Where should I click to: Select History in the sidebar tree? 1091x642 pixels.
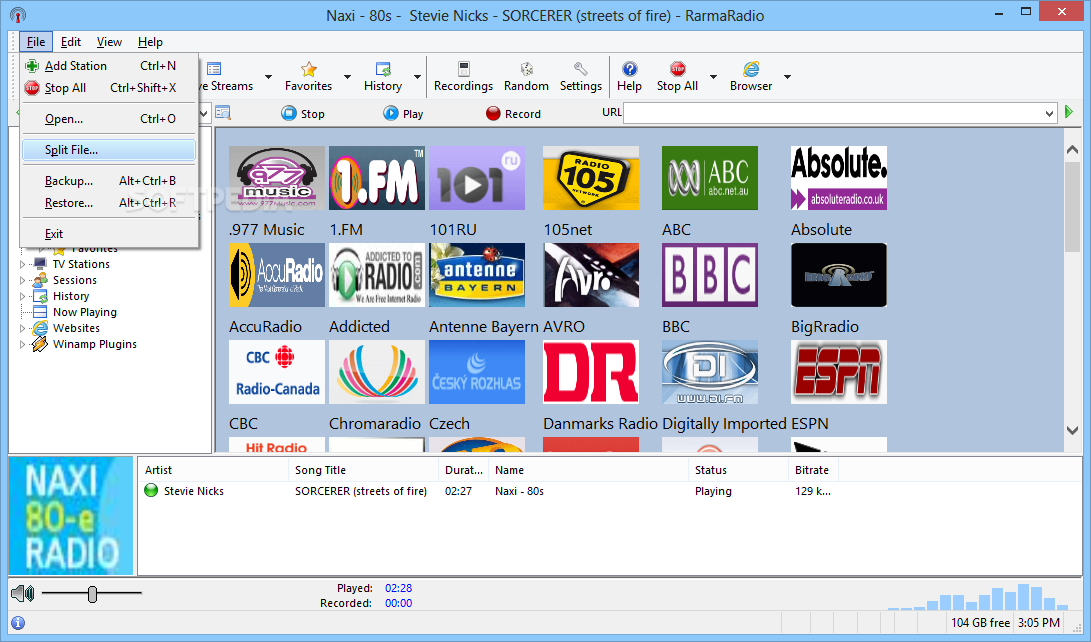[70, 296]
